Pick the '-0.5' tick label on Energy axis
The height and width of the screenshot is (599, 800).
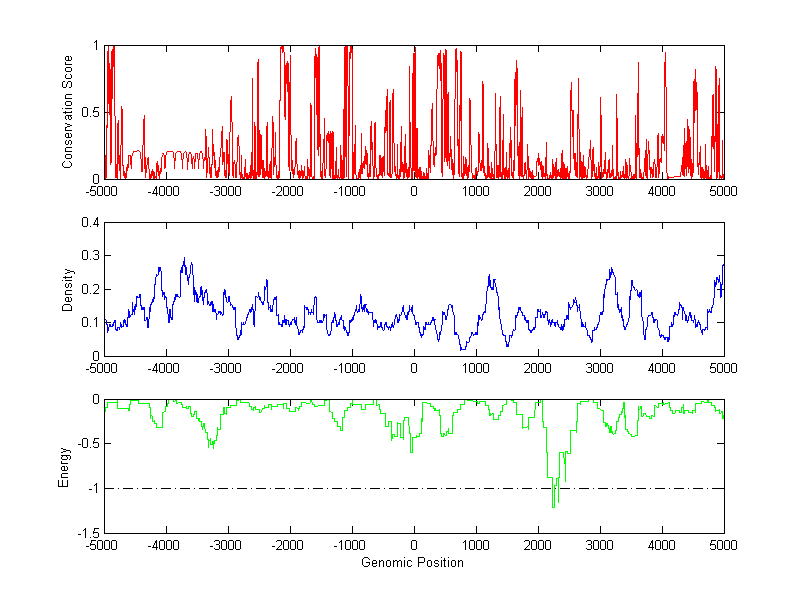coord(87,444)
